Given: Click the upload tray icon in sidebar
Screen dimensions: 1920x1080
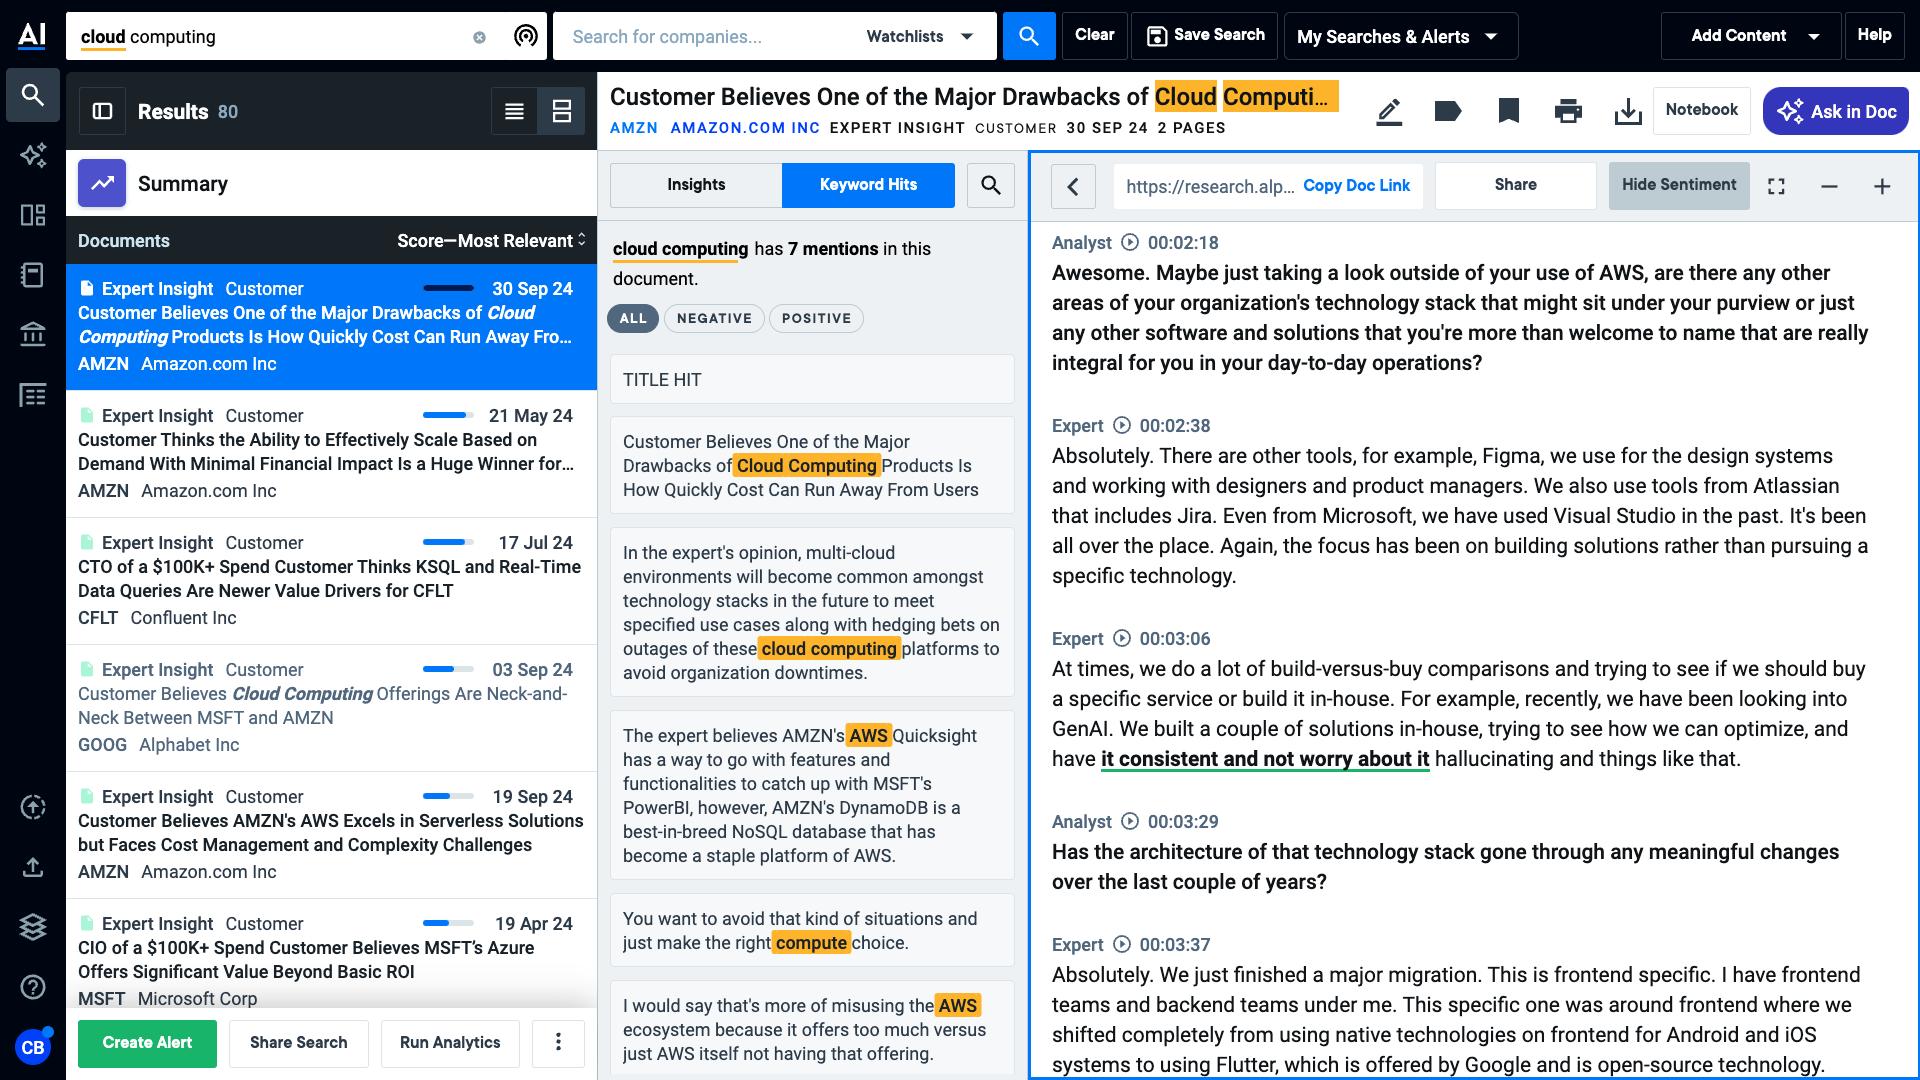Looking at the screenshot, I should (x=33, y=867).
